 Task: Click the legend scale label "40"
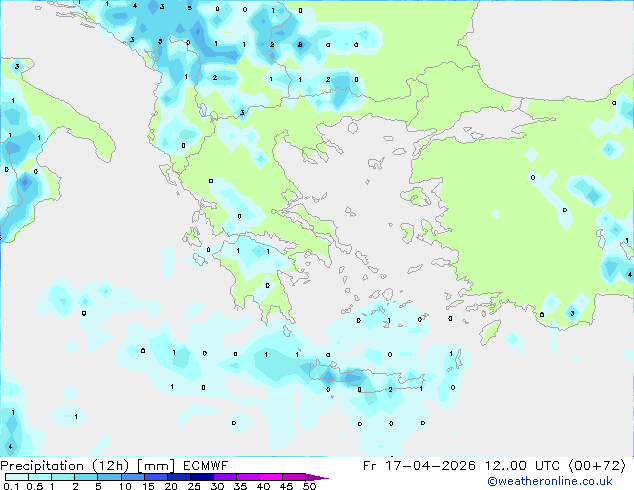tap(263, 486)
